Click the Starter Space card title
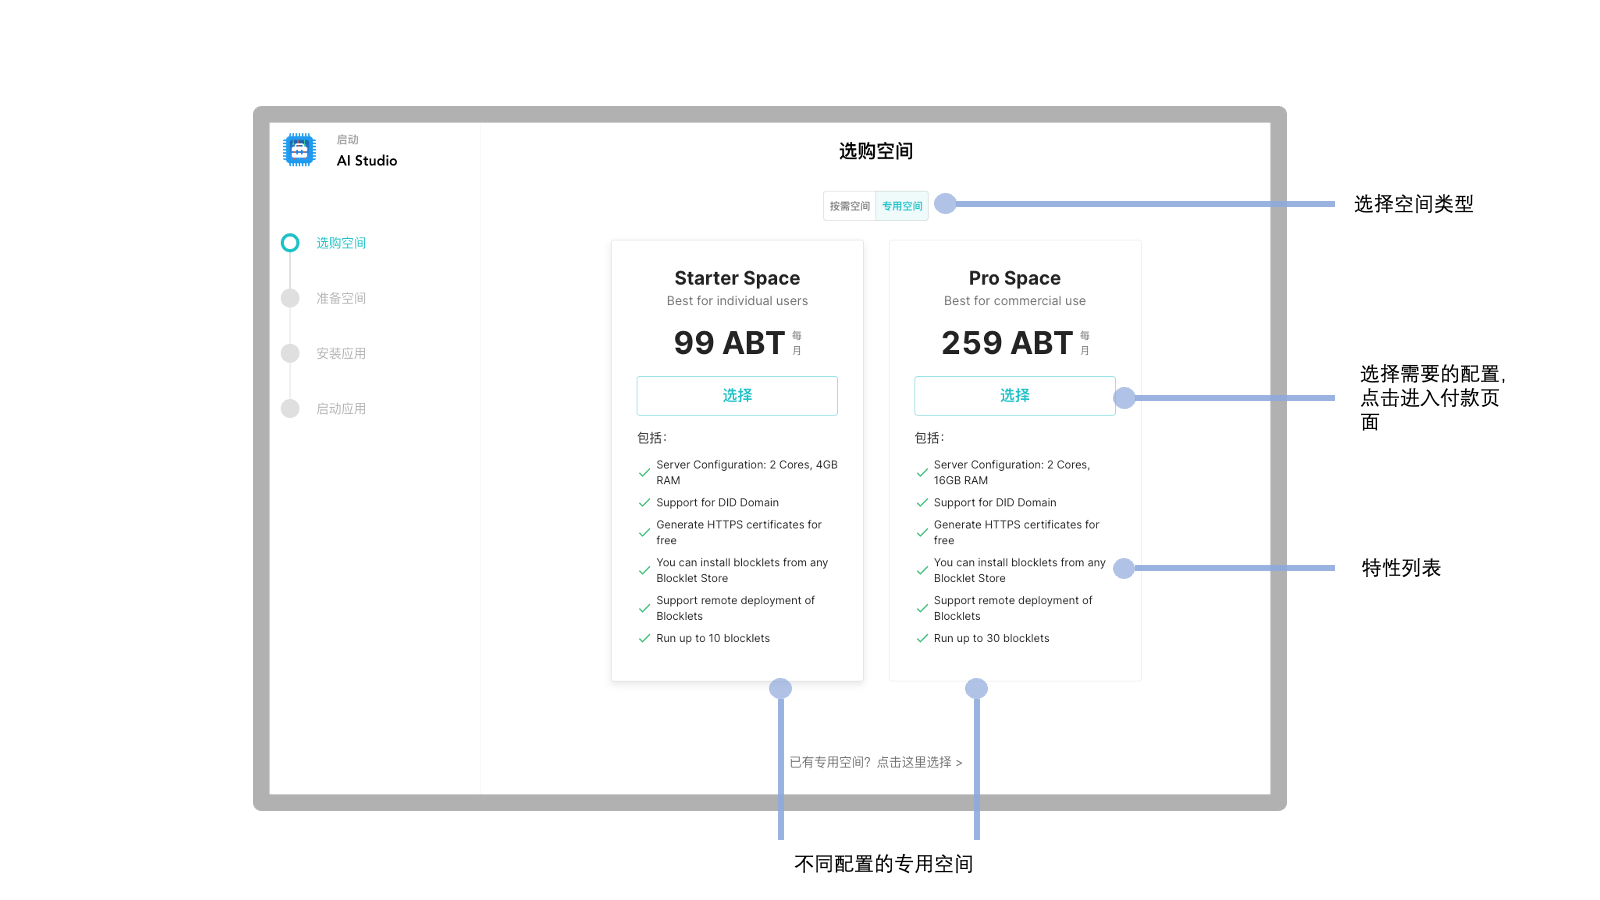 coord(737,278)
